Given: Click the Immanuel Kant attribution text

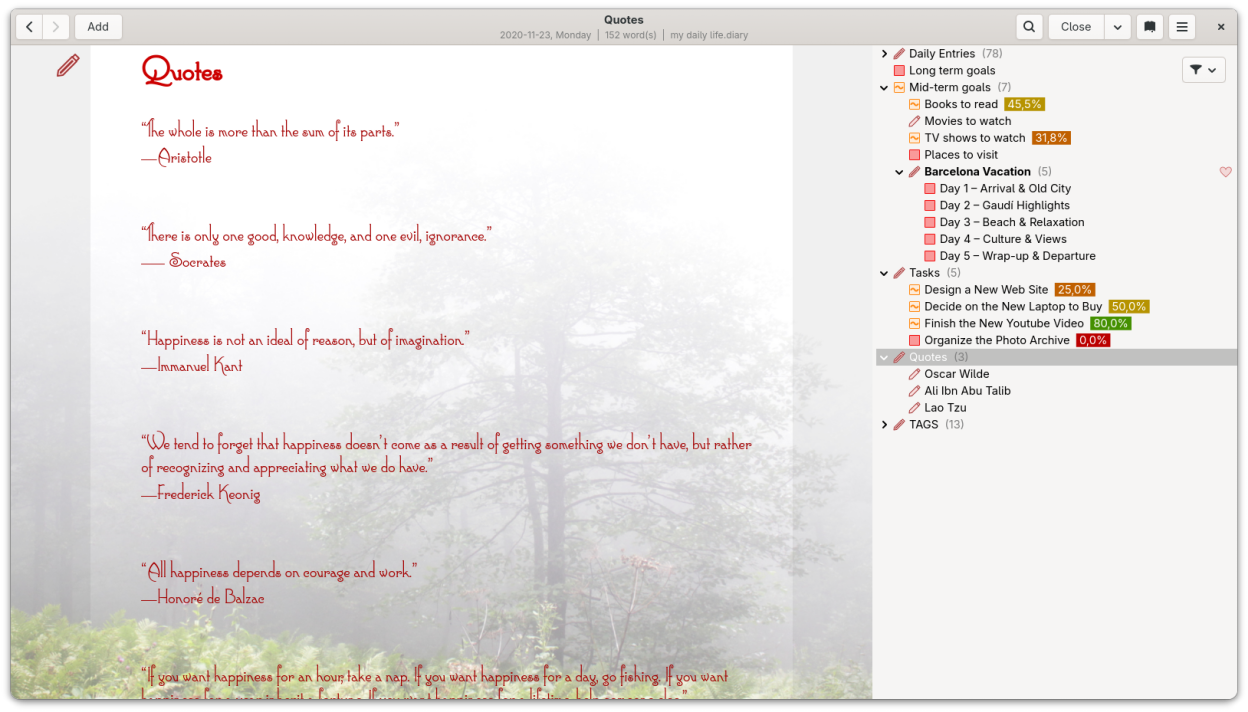Looking at the screenshot, I should pos(192,366).
